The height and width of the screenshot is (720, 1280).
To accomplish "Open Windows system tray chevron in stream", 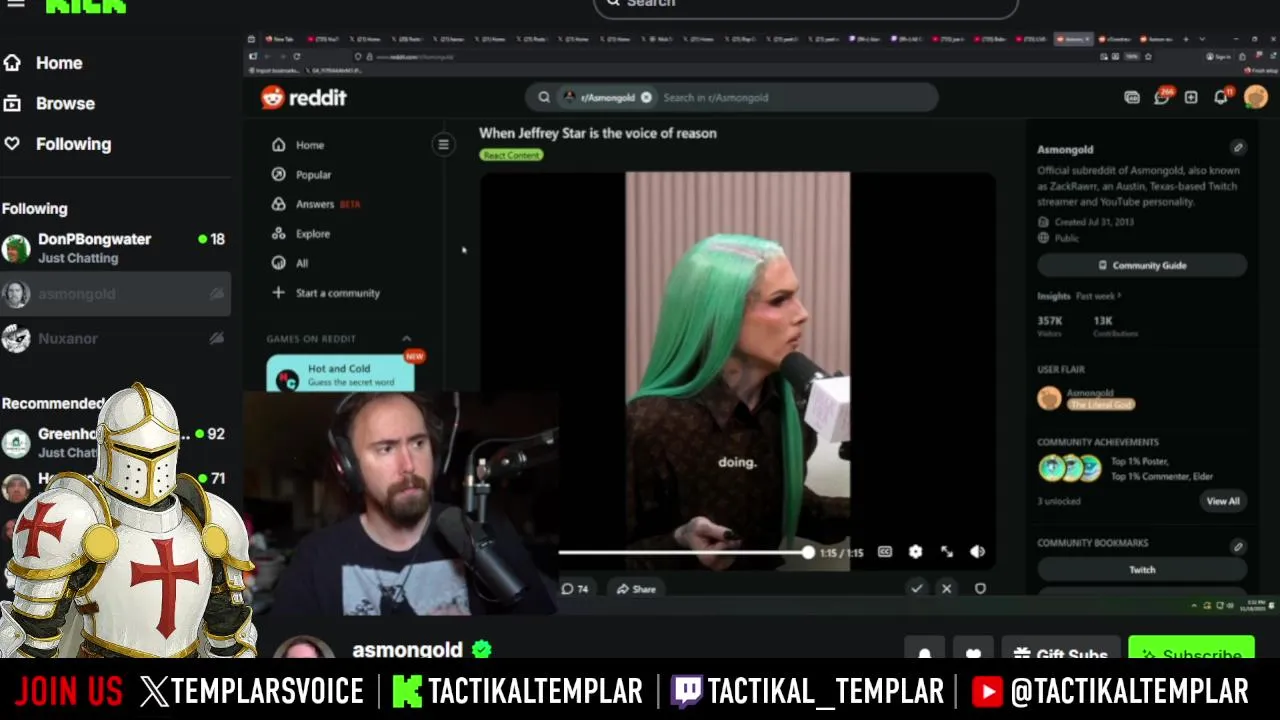I will point(1193,606).
